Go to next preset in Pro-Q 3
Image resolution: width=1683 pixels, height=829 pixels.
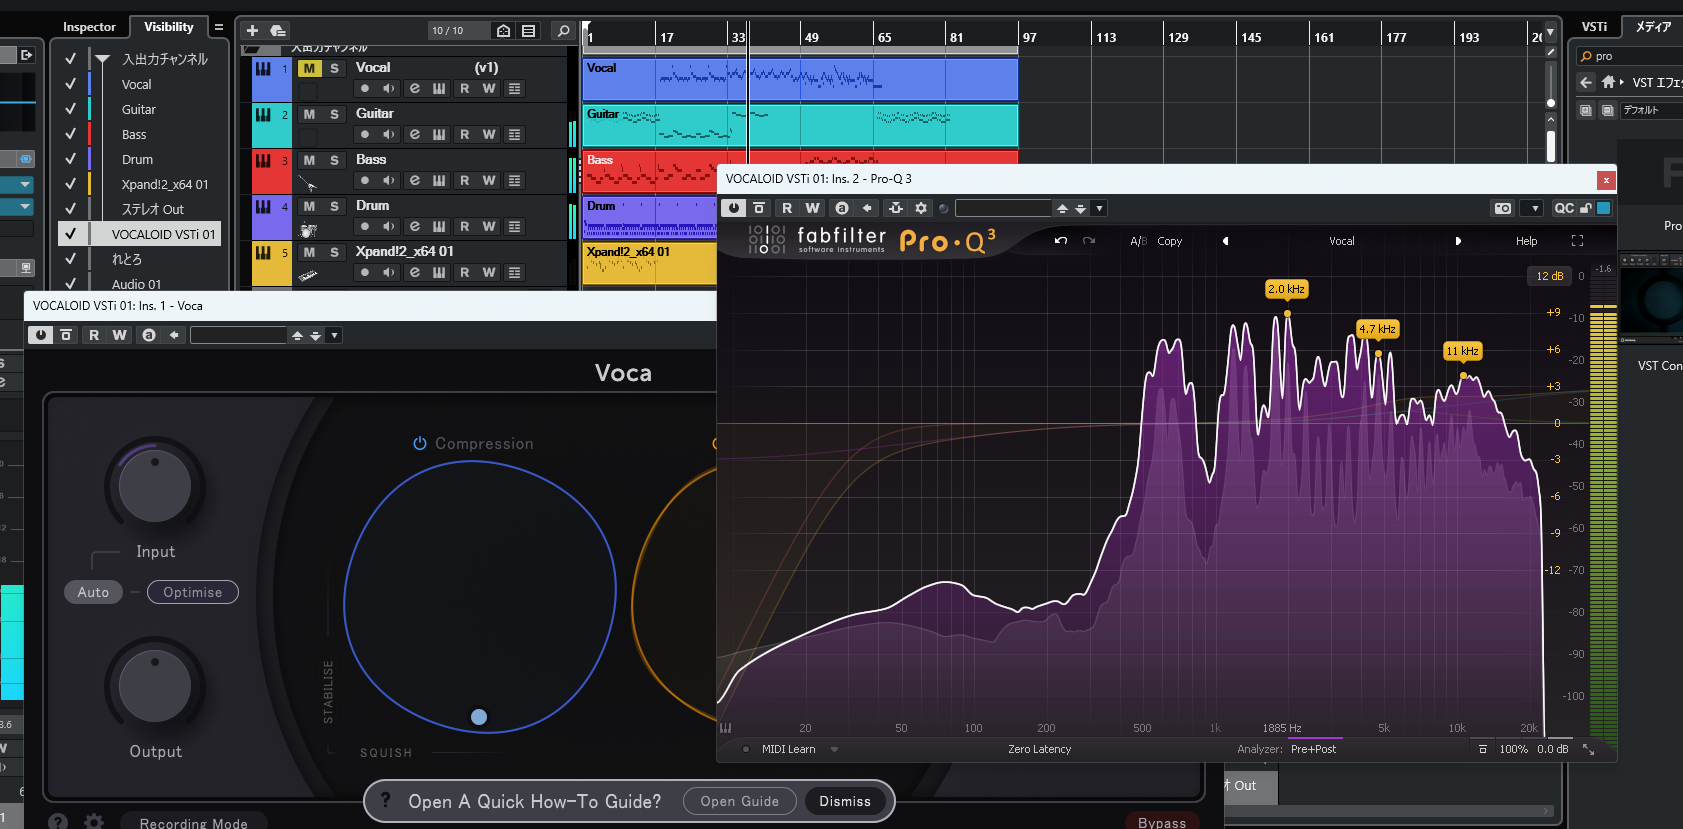(1458, 241)
